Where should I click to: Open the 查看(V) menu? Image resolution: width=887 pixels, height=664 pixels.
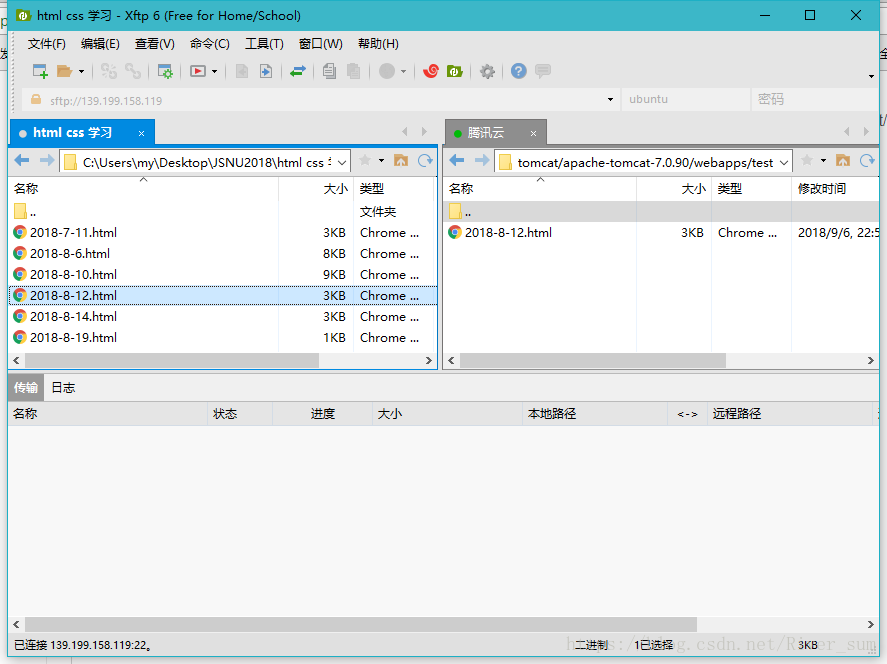(x=154, y=44)
